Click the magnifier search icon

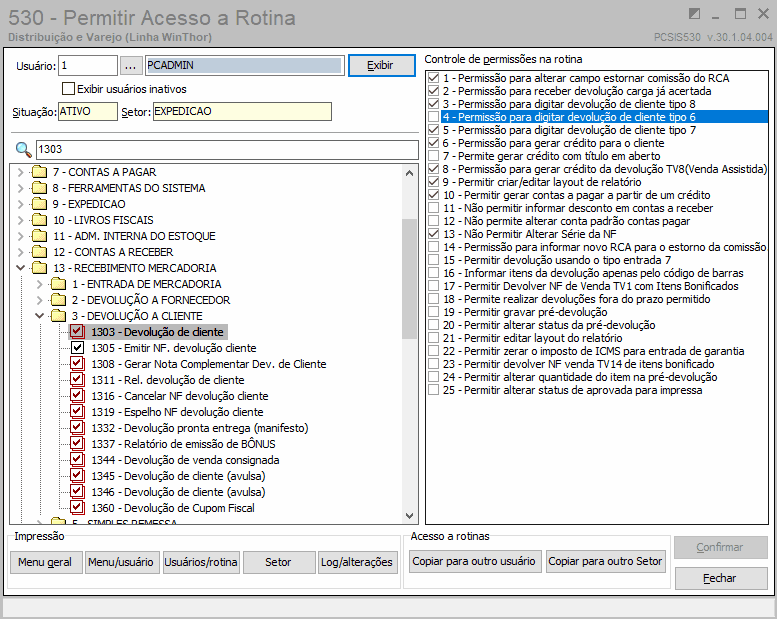(x=23, y=149)
